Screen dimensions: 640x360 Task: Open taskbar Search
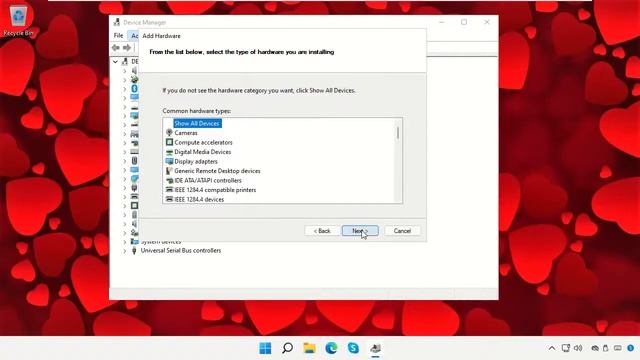click(x=287, y=348)
